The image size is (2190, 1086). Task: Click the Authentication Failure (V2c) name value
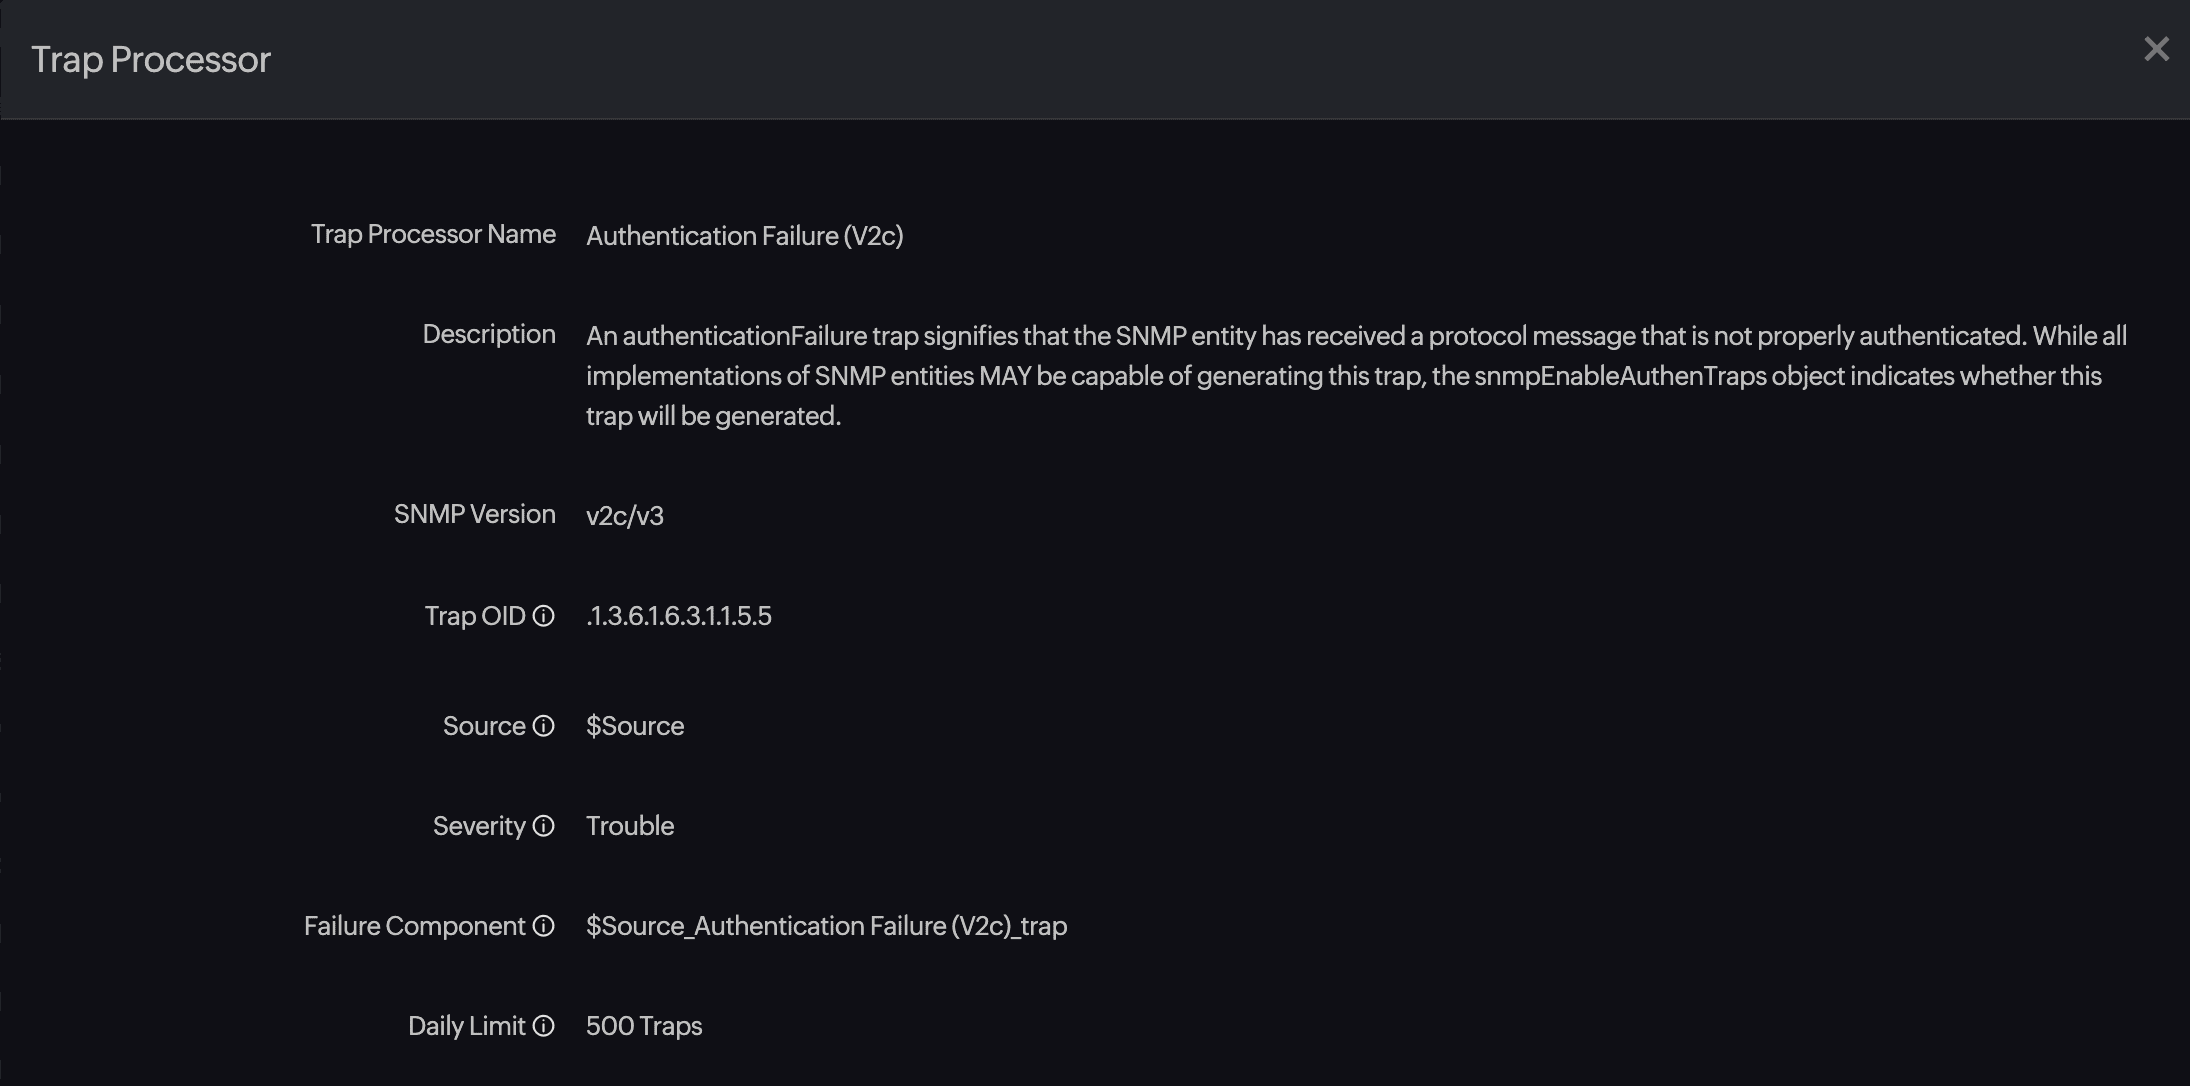point(744,236)
